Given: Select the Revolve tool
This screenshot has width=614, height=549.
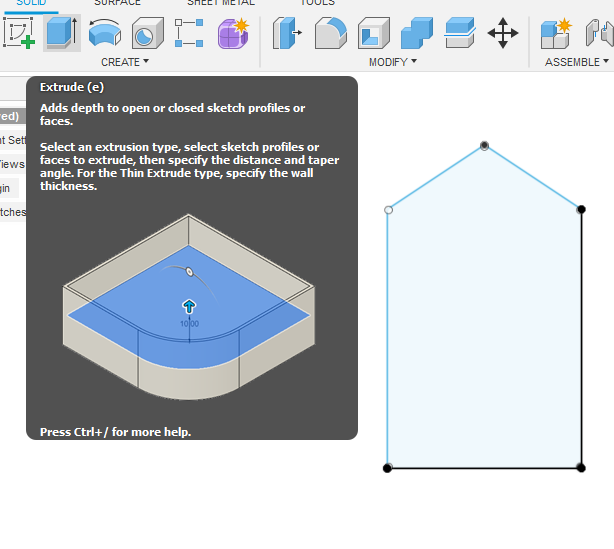Looking at the screenshot, I should coord(105,33).
